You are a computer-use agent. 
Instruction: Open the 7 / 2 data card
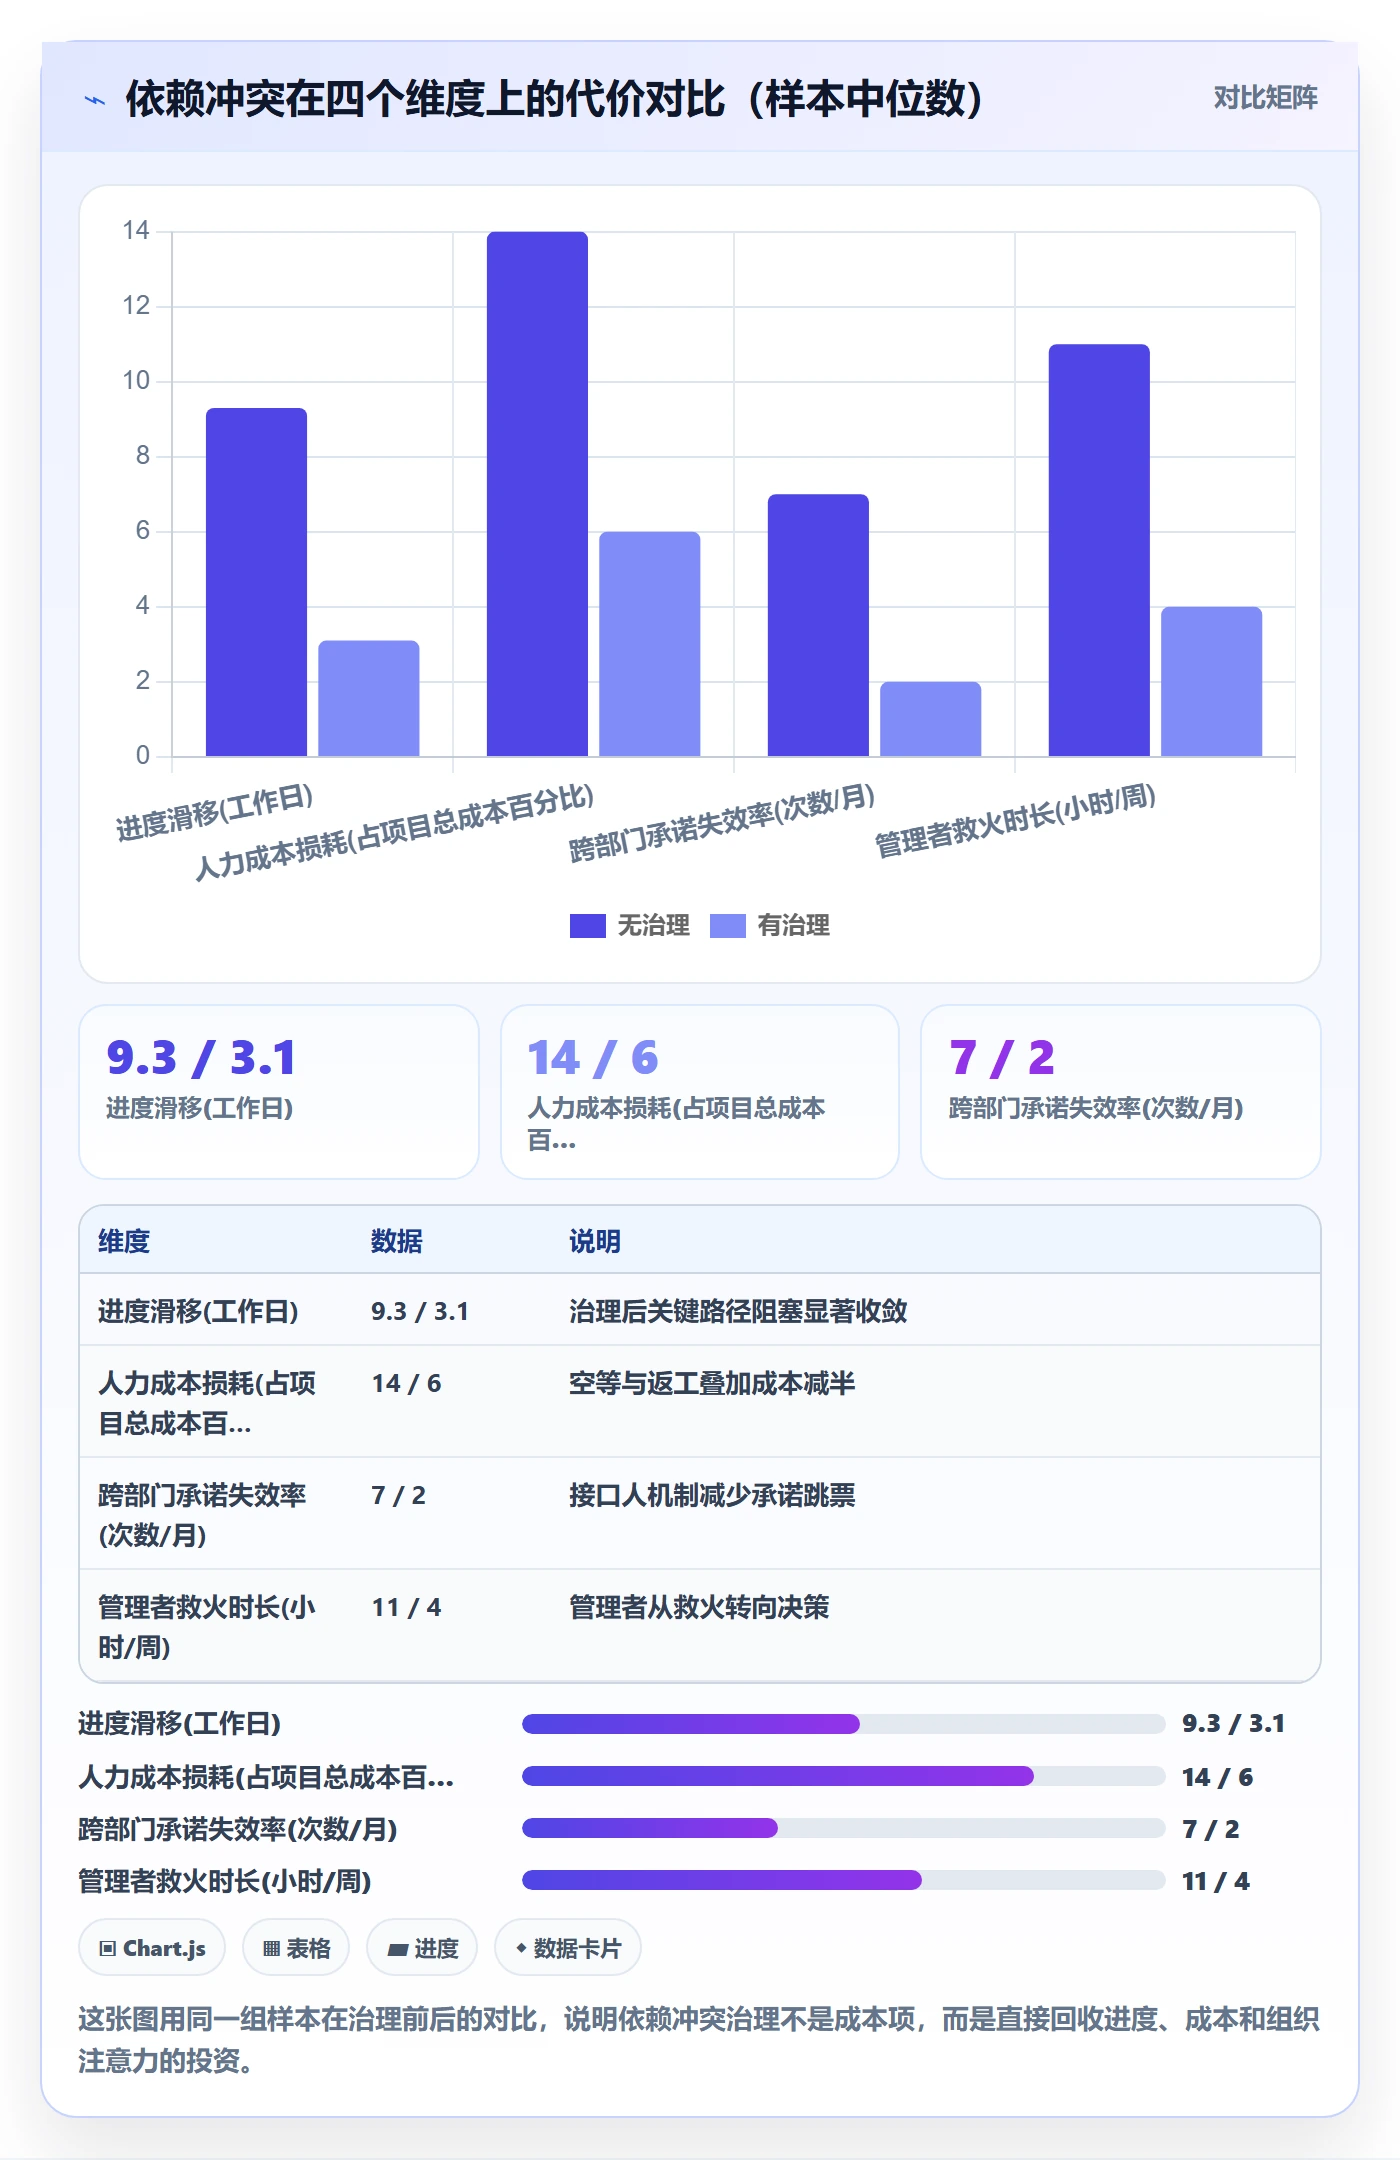point(1121,1092)
